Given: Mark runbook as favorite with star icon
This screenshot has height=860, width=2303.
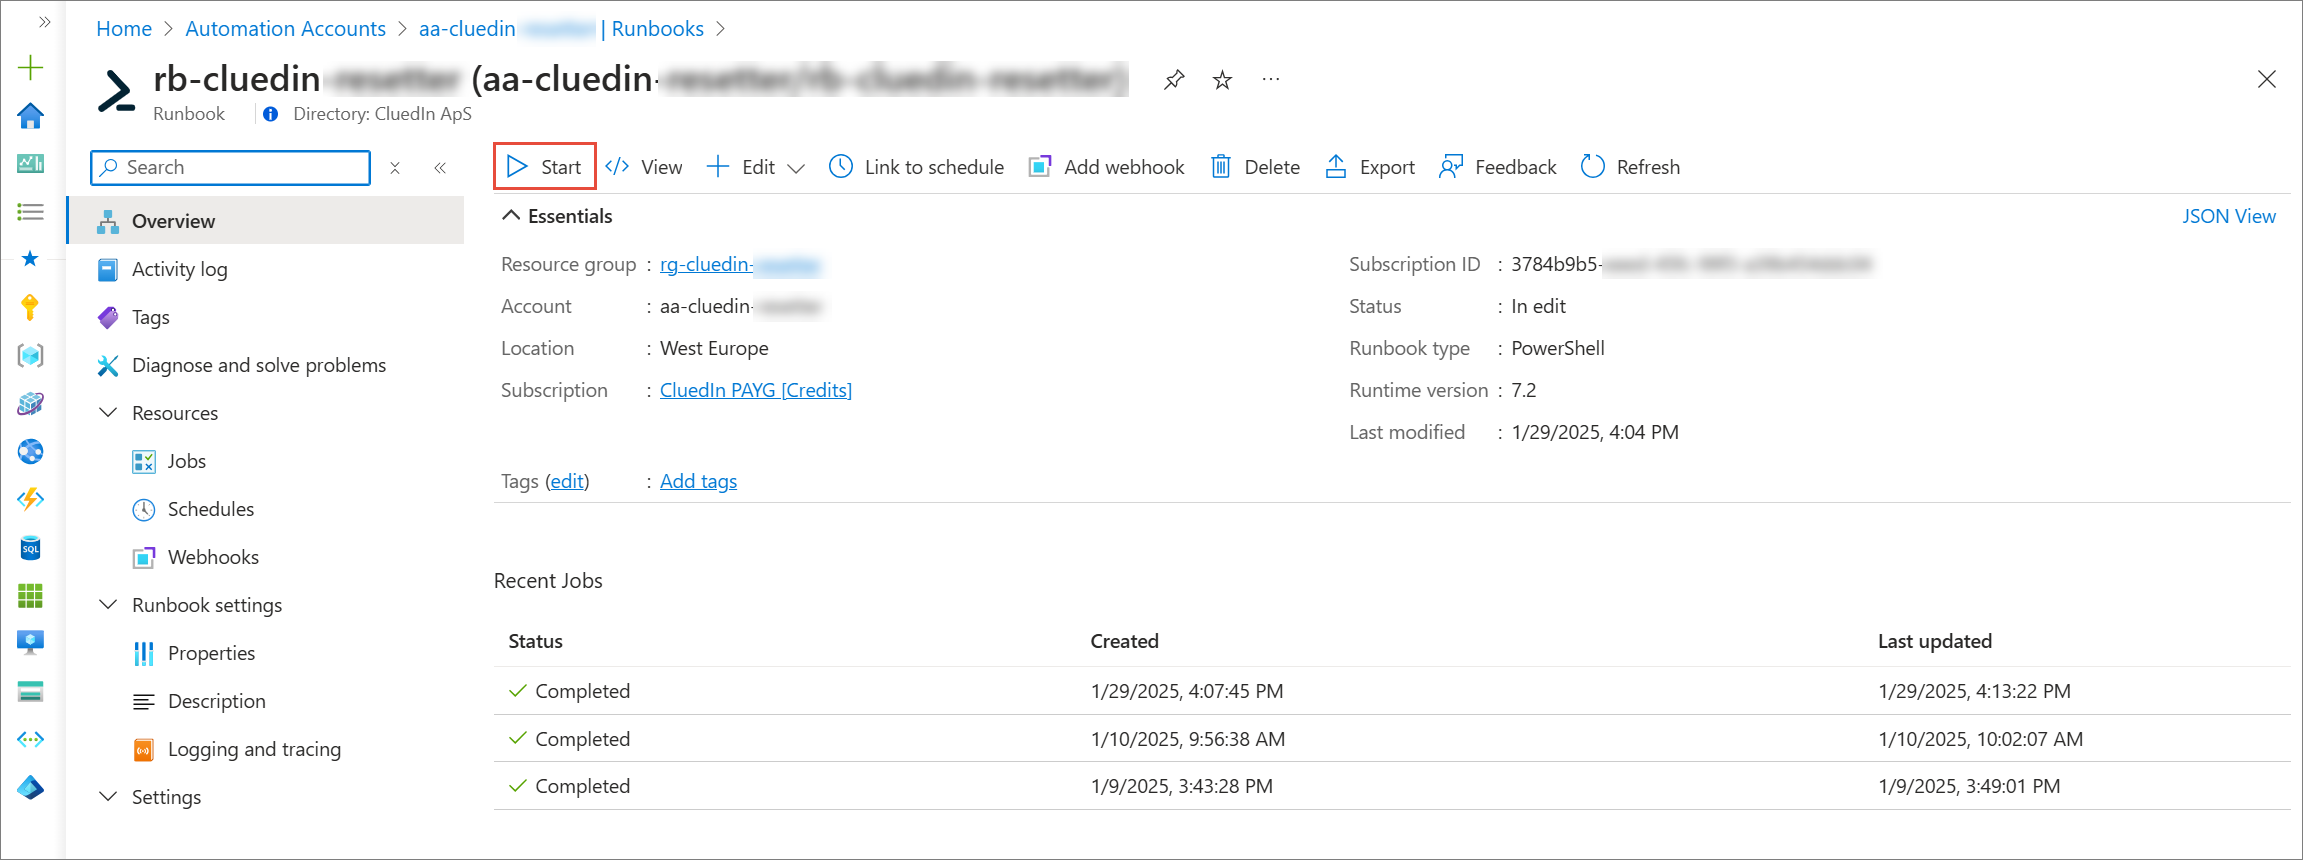Looking at the screenshot, I should pyautogui.click(x=1222, y=80).
